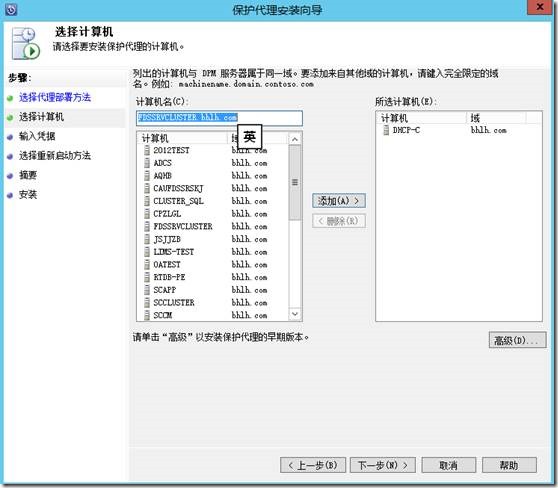Click the server icon beside CPZLGL
This screenshot has width=558, height=488.
click(x=147, y=214)
